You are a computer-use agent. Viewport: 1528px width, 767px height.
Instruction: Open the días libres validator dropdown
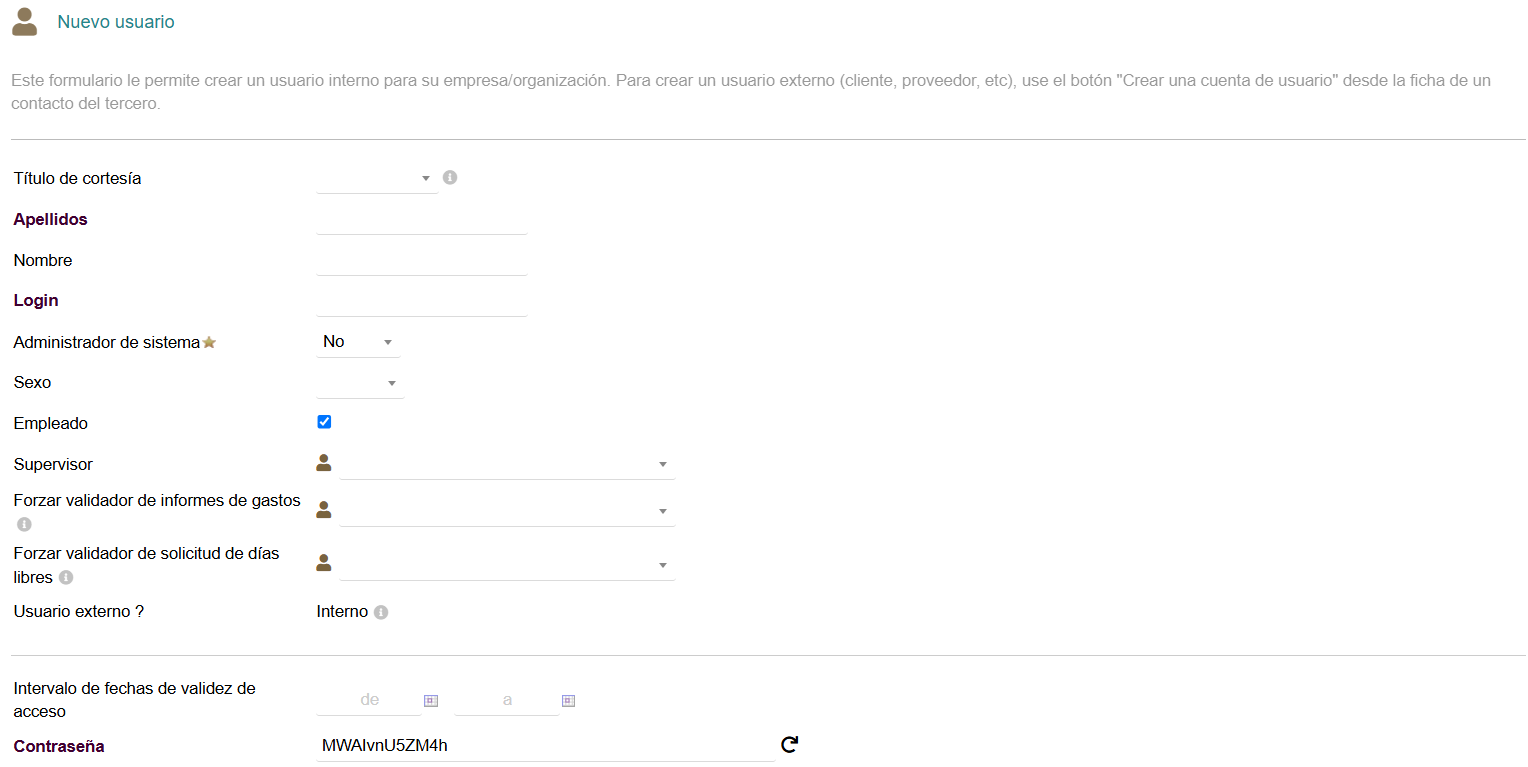pos(507,565)
